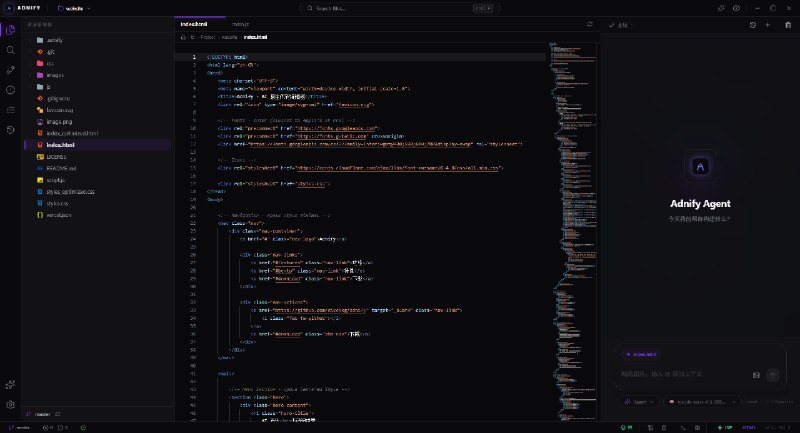Screen dimensions: 800x433
Task: Click the AI sparkle icon near bottom of activity bar
Action: tap(10, 385)
